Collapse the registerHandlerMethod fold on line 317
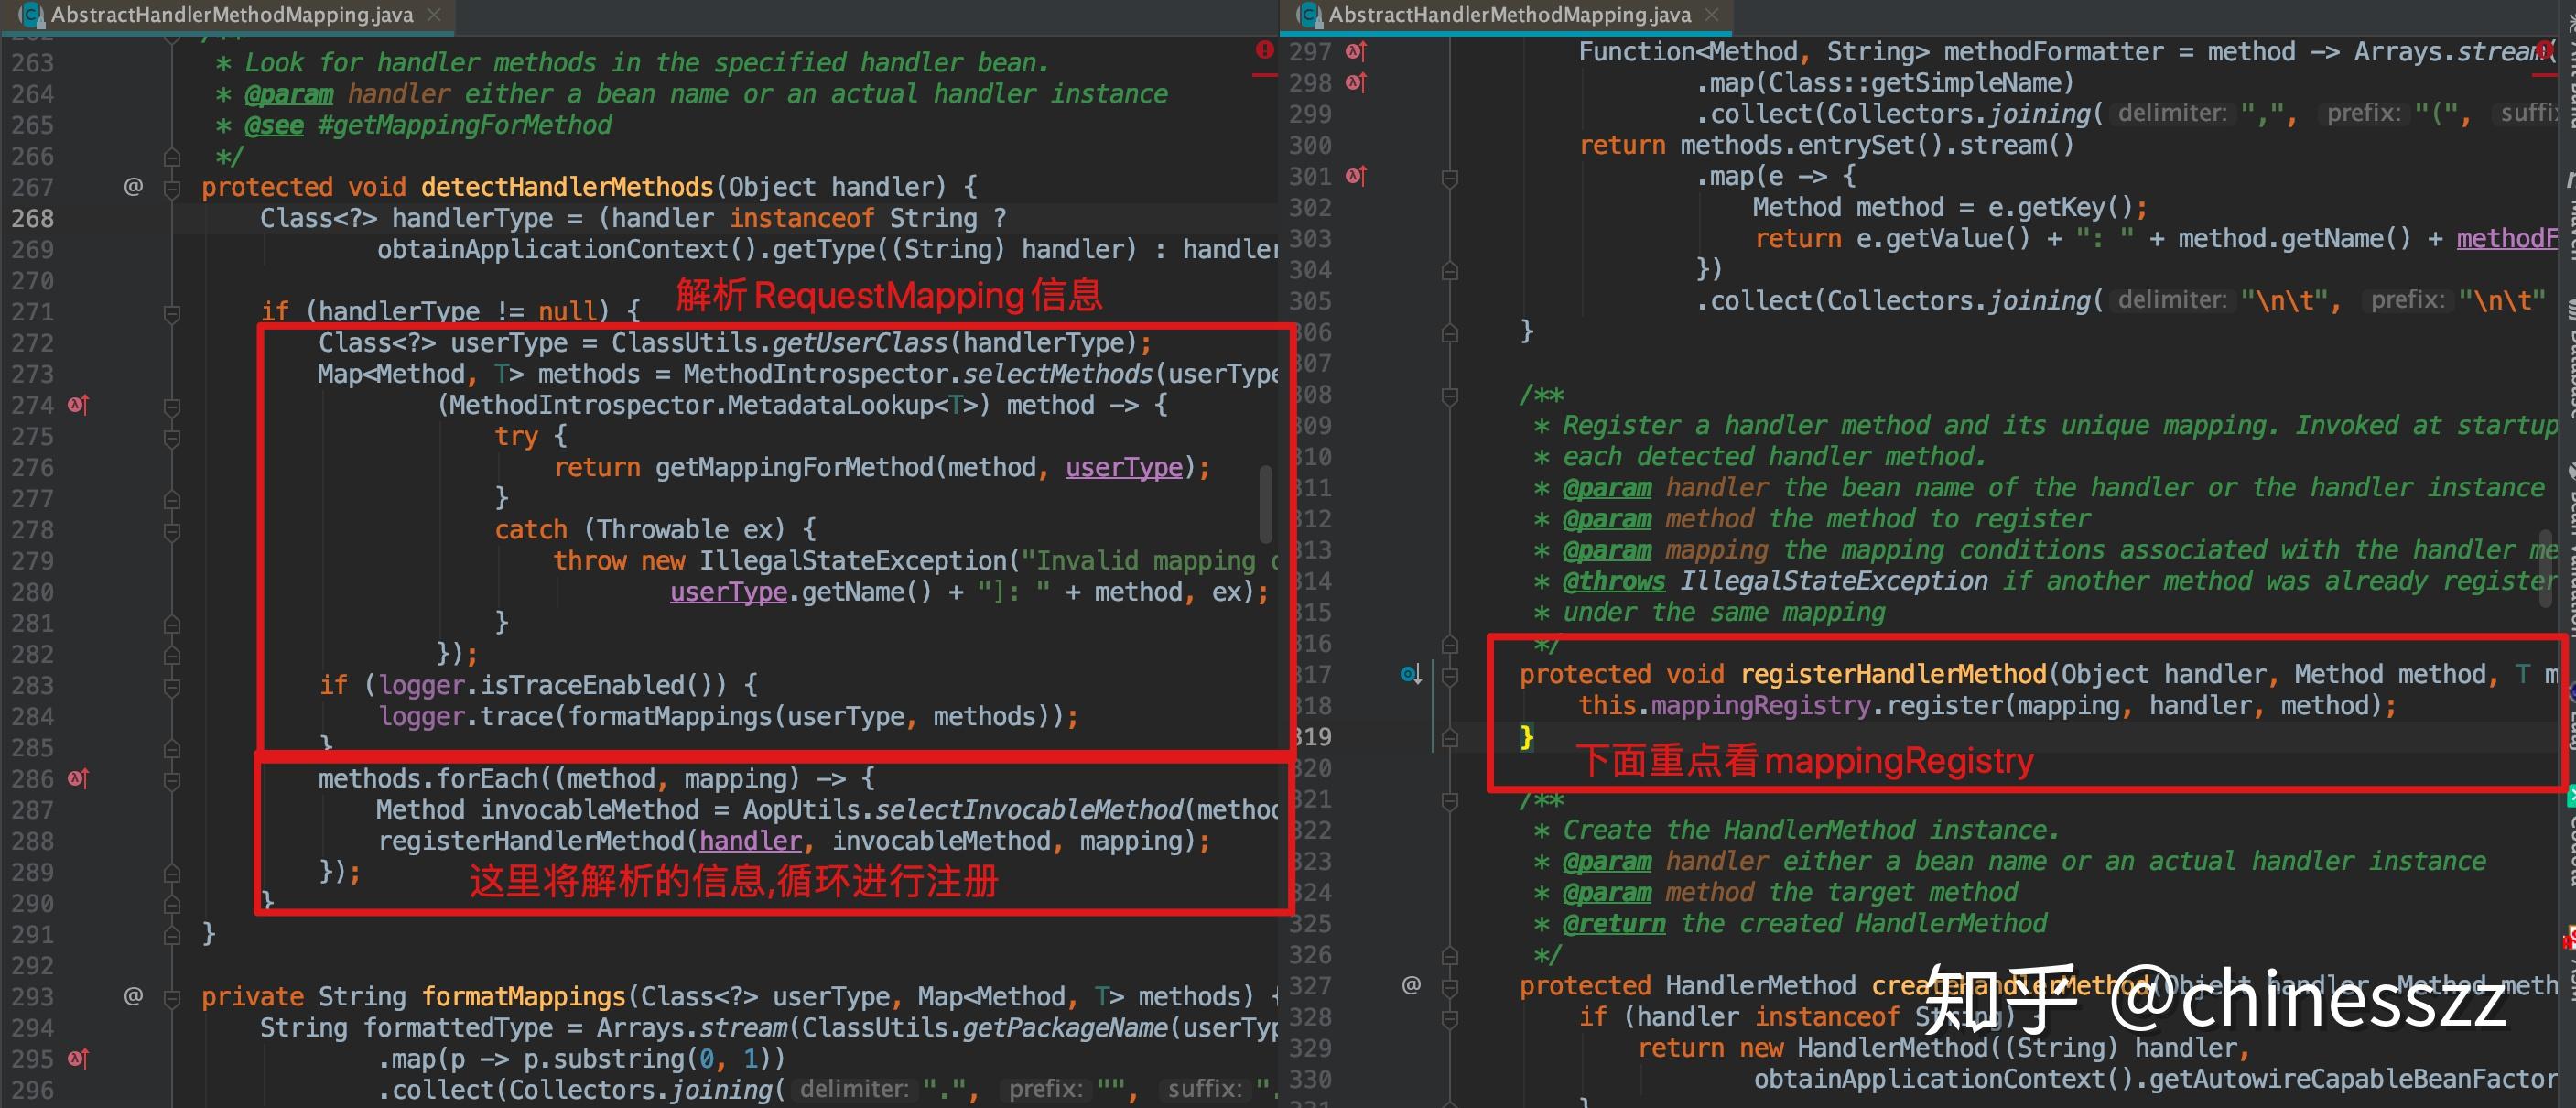 pos(1450,675)
